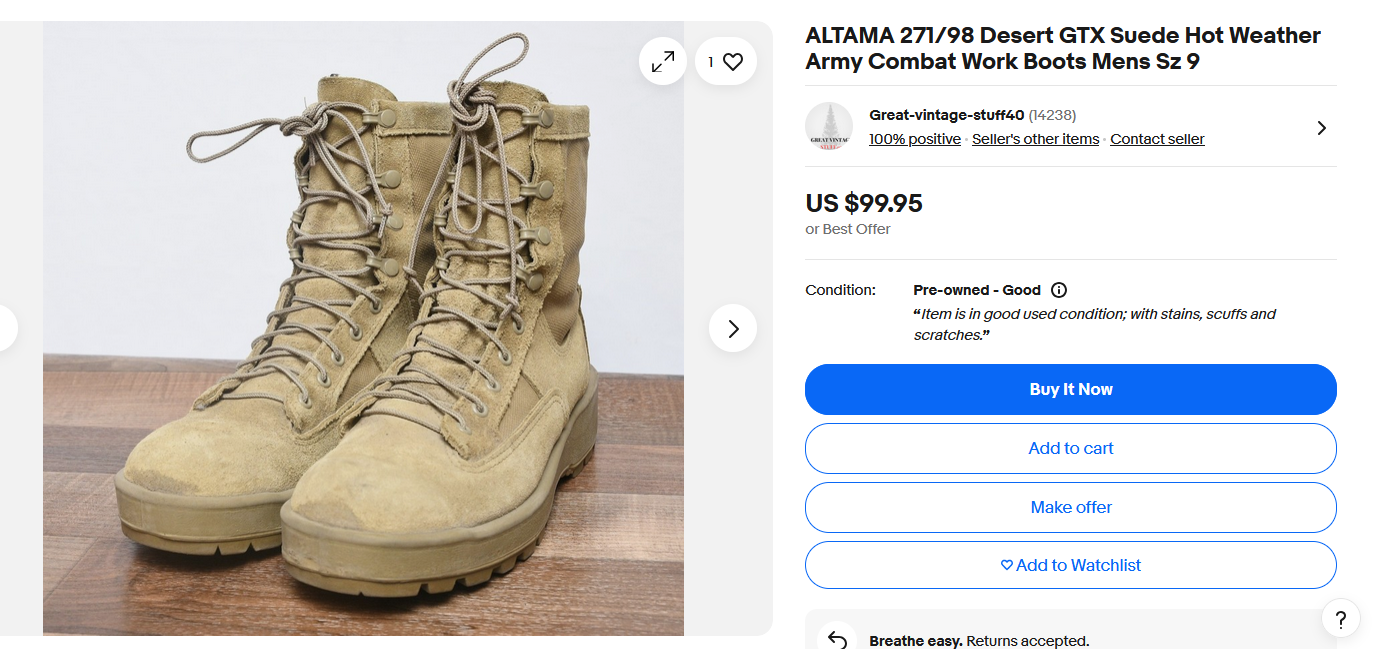This screenshot has width=1385, height=649.
Task: Expand seller details with the right chevron
Action: 1321,128
